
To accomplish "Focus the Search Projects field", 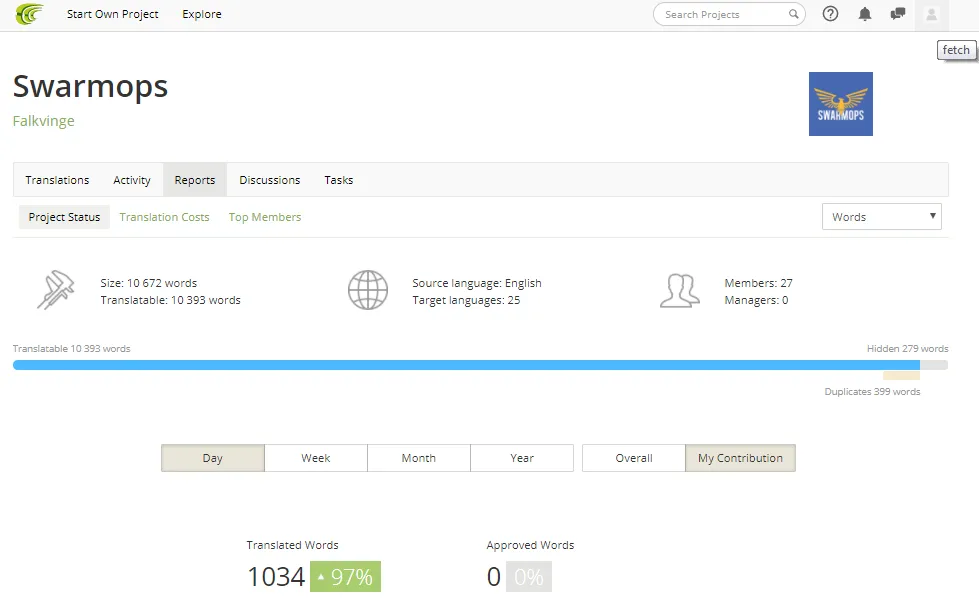I will 729,14.
